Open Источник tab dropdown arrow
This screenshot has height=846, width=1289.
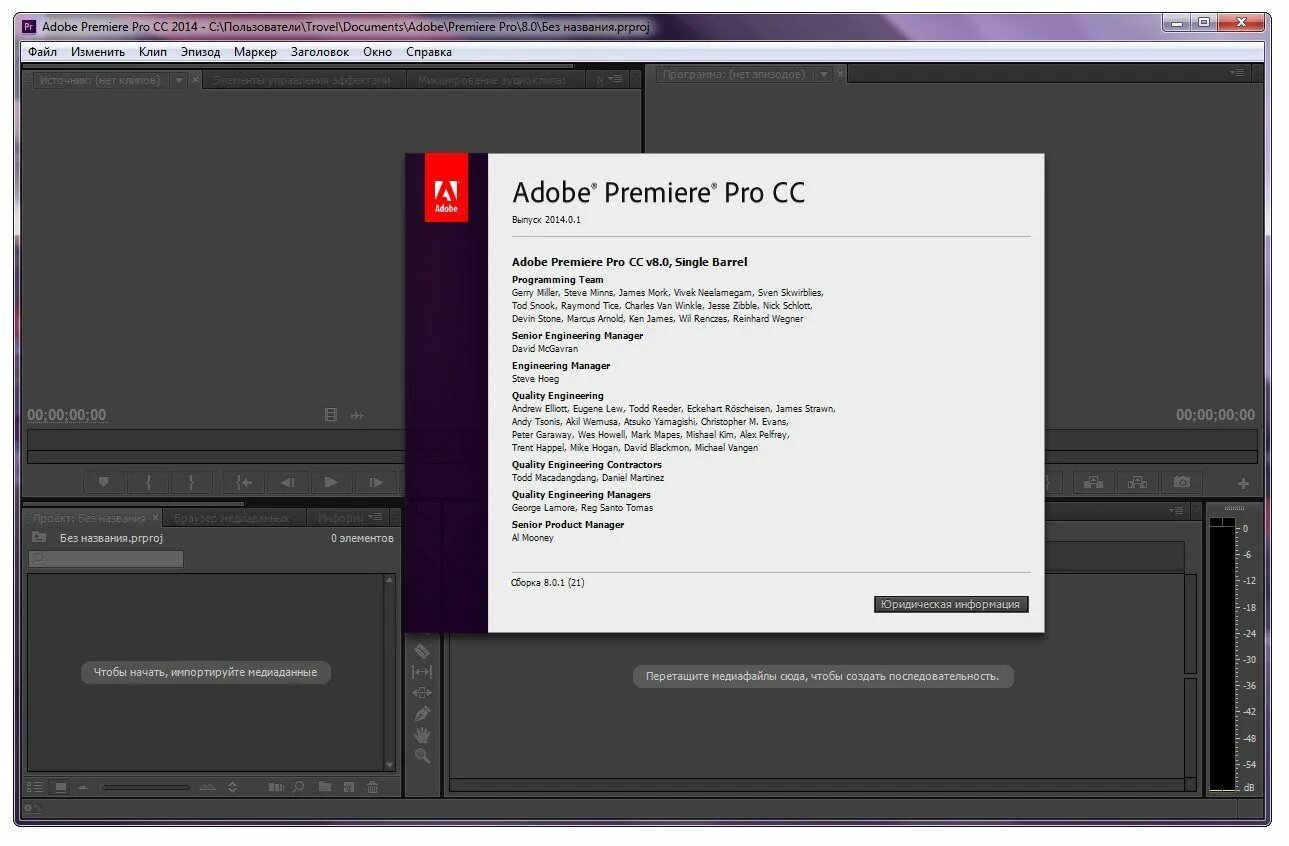179,80
